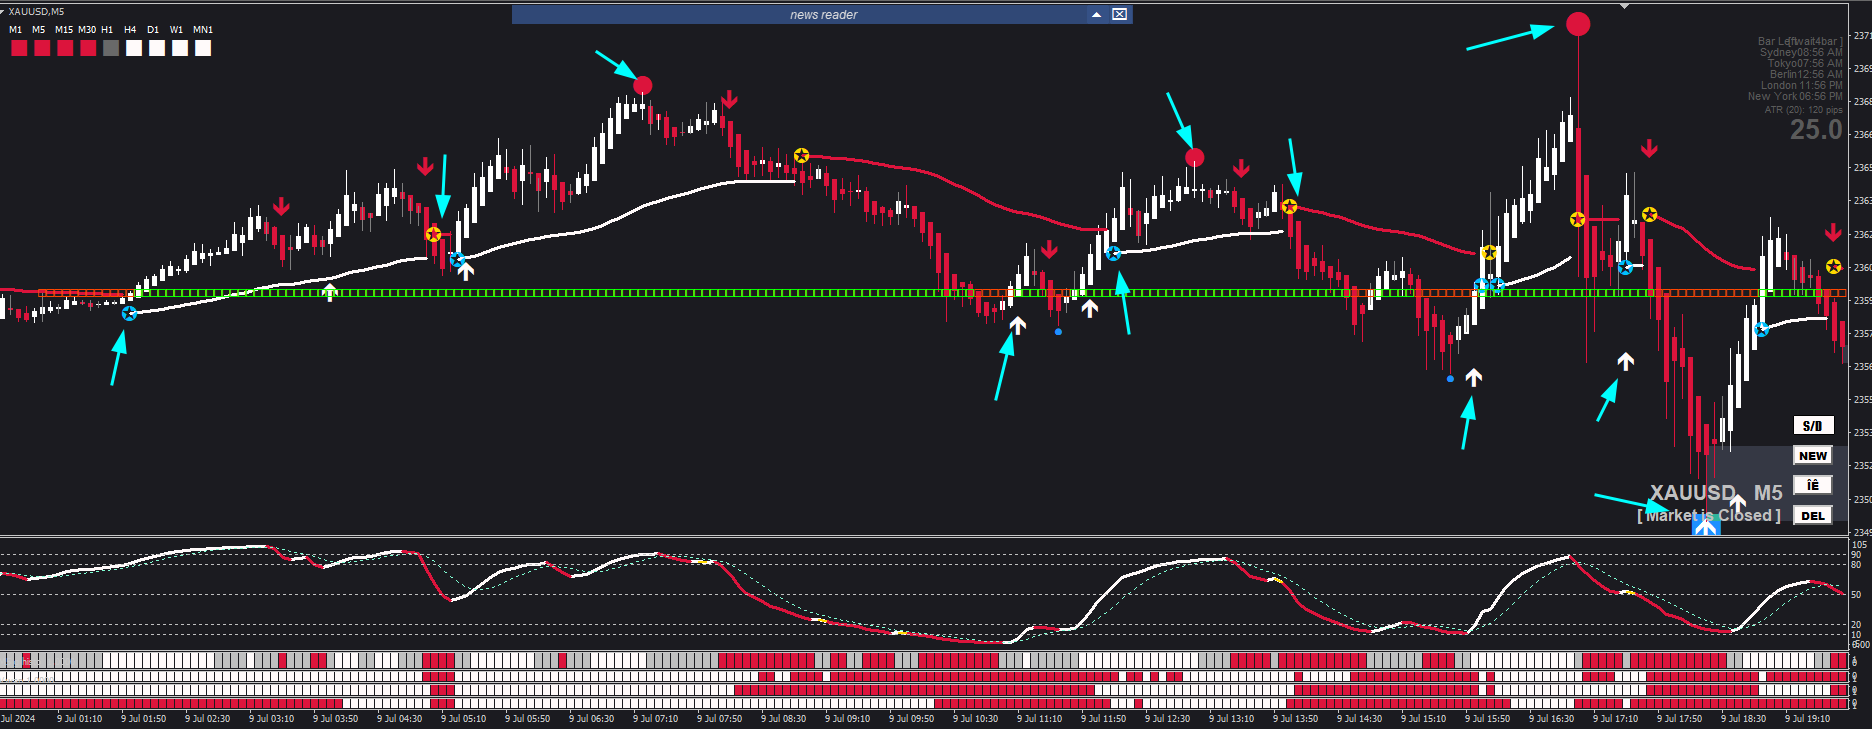Select the M30 timeframe label
Viewport: 1872px width, 729px height.
[87, 30]
